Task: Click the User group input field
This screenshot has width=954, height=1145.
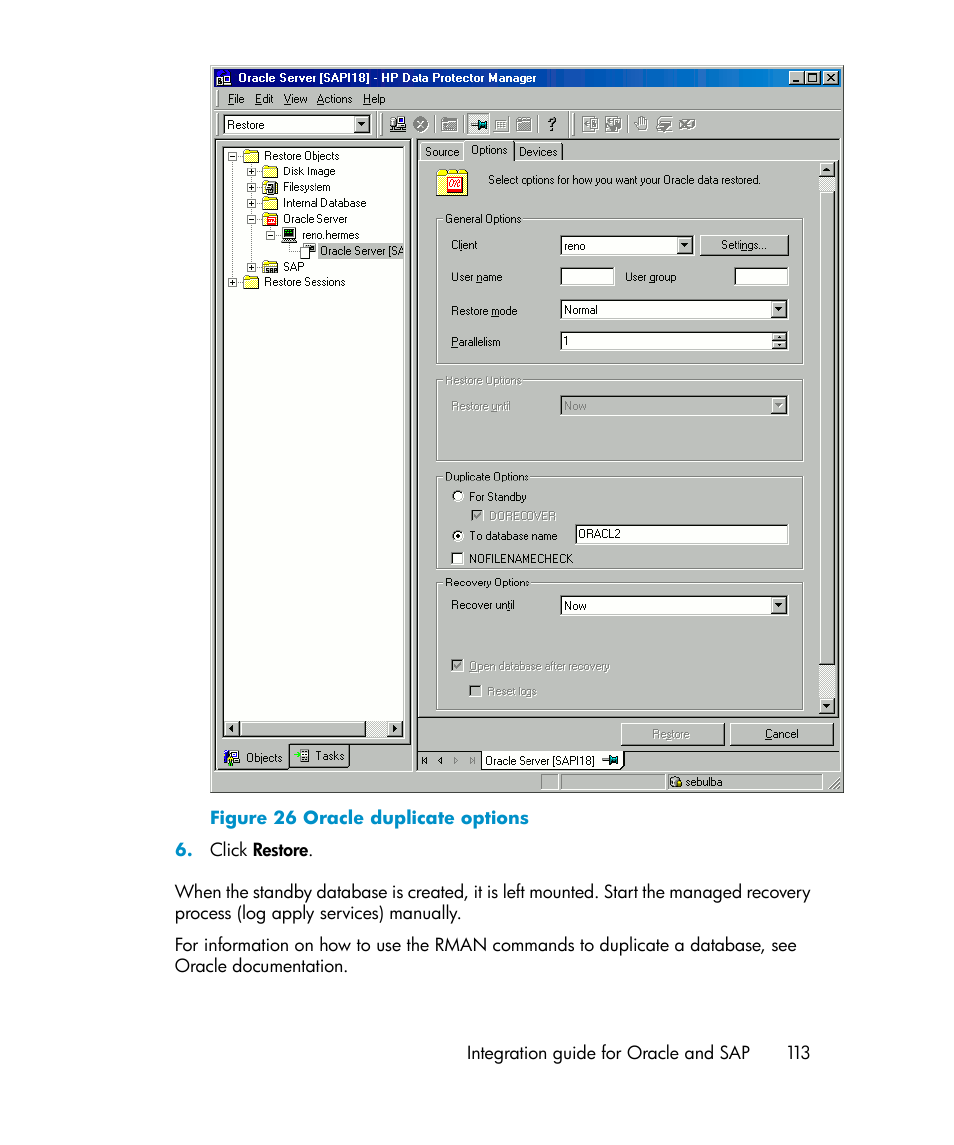Action: [x=761, y=277]
